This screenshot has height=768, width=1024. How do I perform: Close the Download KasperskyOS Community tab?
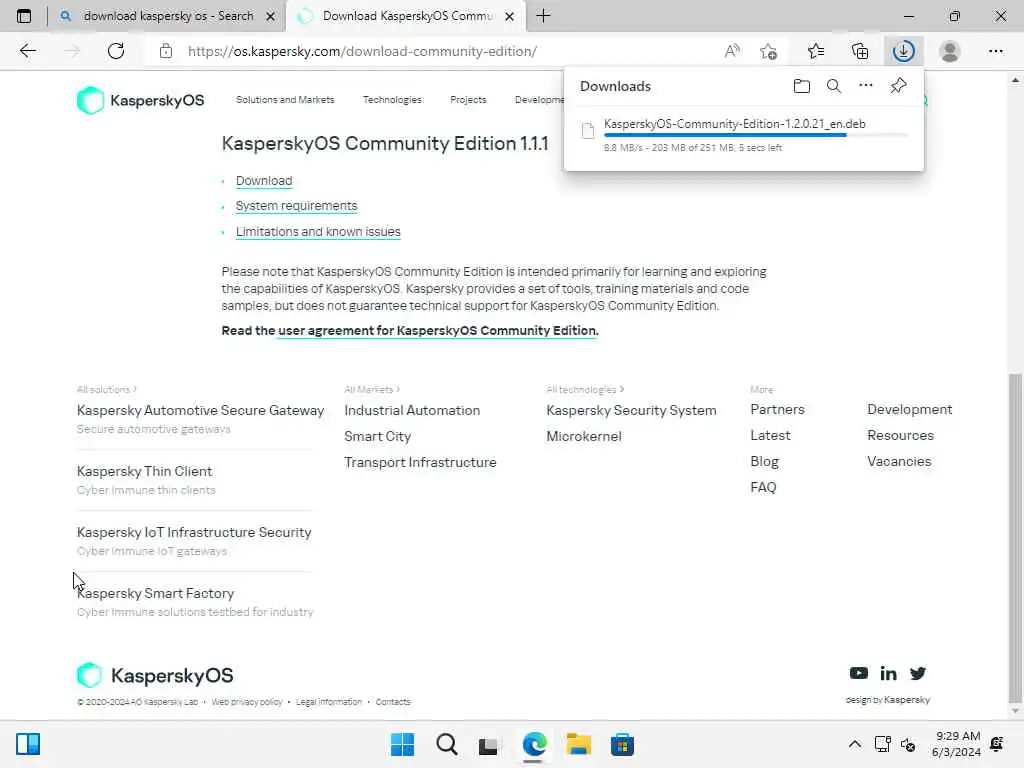click(x=509, y=16)
